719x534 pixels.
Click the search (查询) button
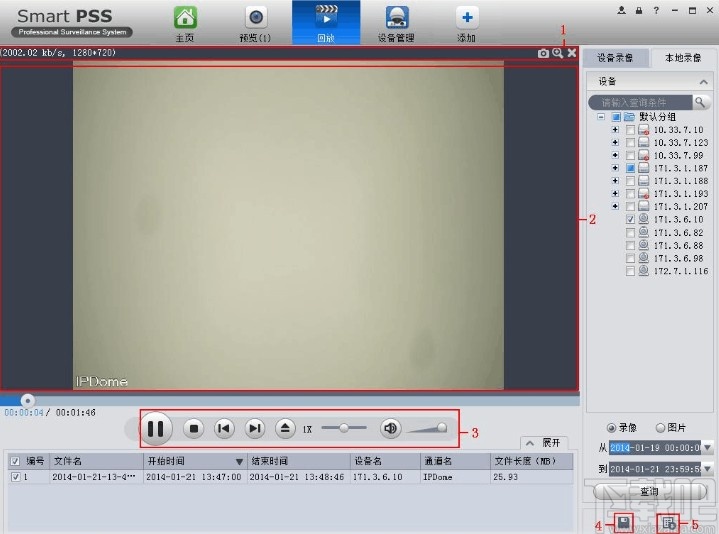click(650, 491)
